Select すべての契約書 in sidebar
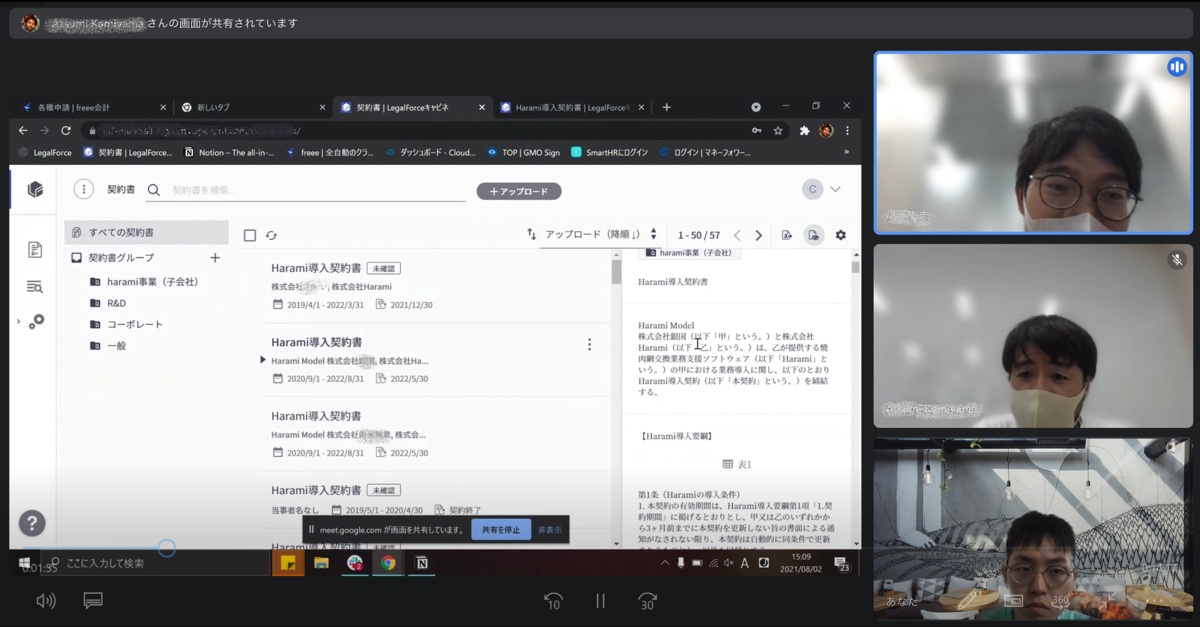The height and width of the screenshot is (627, 1200). pos(146,232)
